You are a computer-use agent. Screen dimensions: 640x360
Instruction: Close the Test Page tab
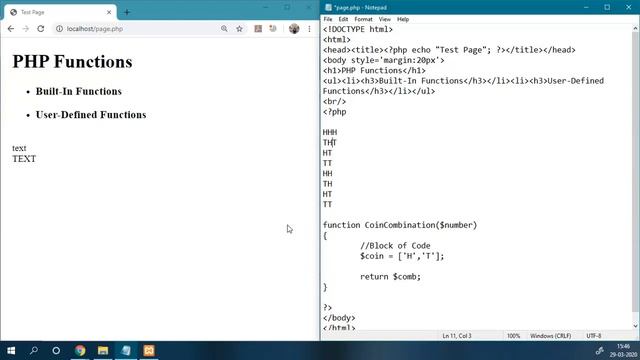point(109,12)
